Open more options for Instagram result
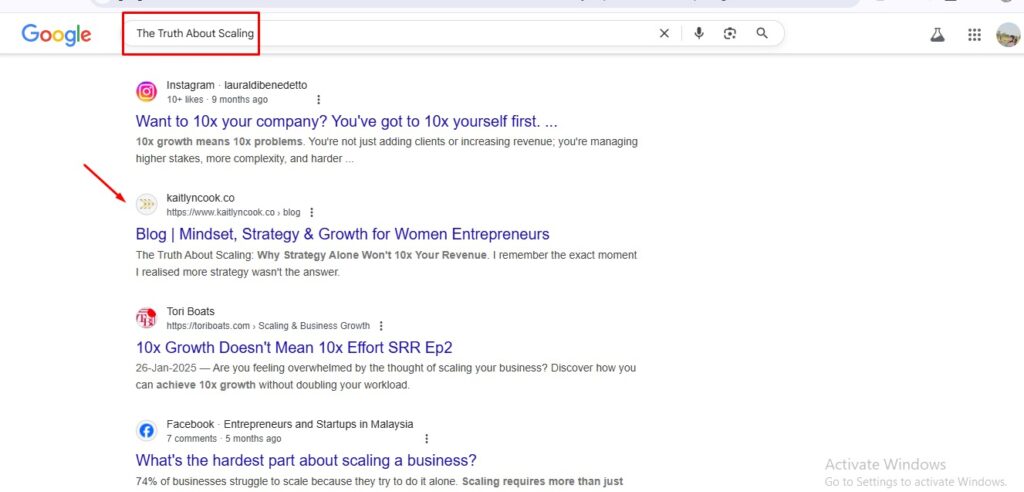Viewport: 1024px width, 492px height. pyautogui.click(x=318, y=100)
